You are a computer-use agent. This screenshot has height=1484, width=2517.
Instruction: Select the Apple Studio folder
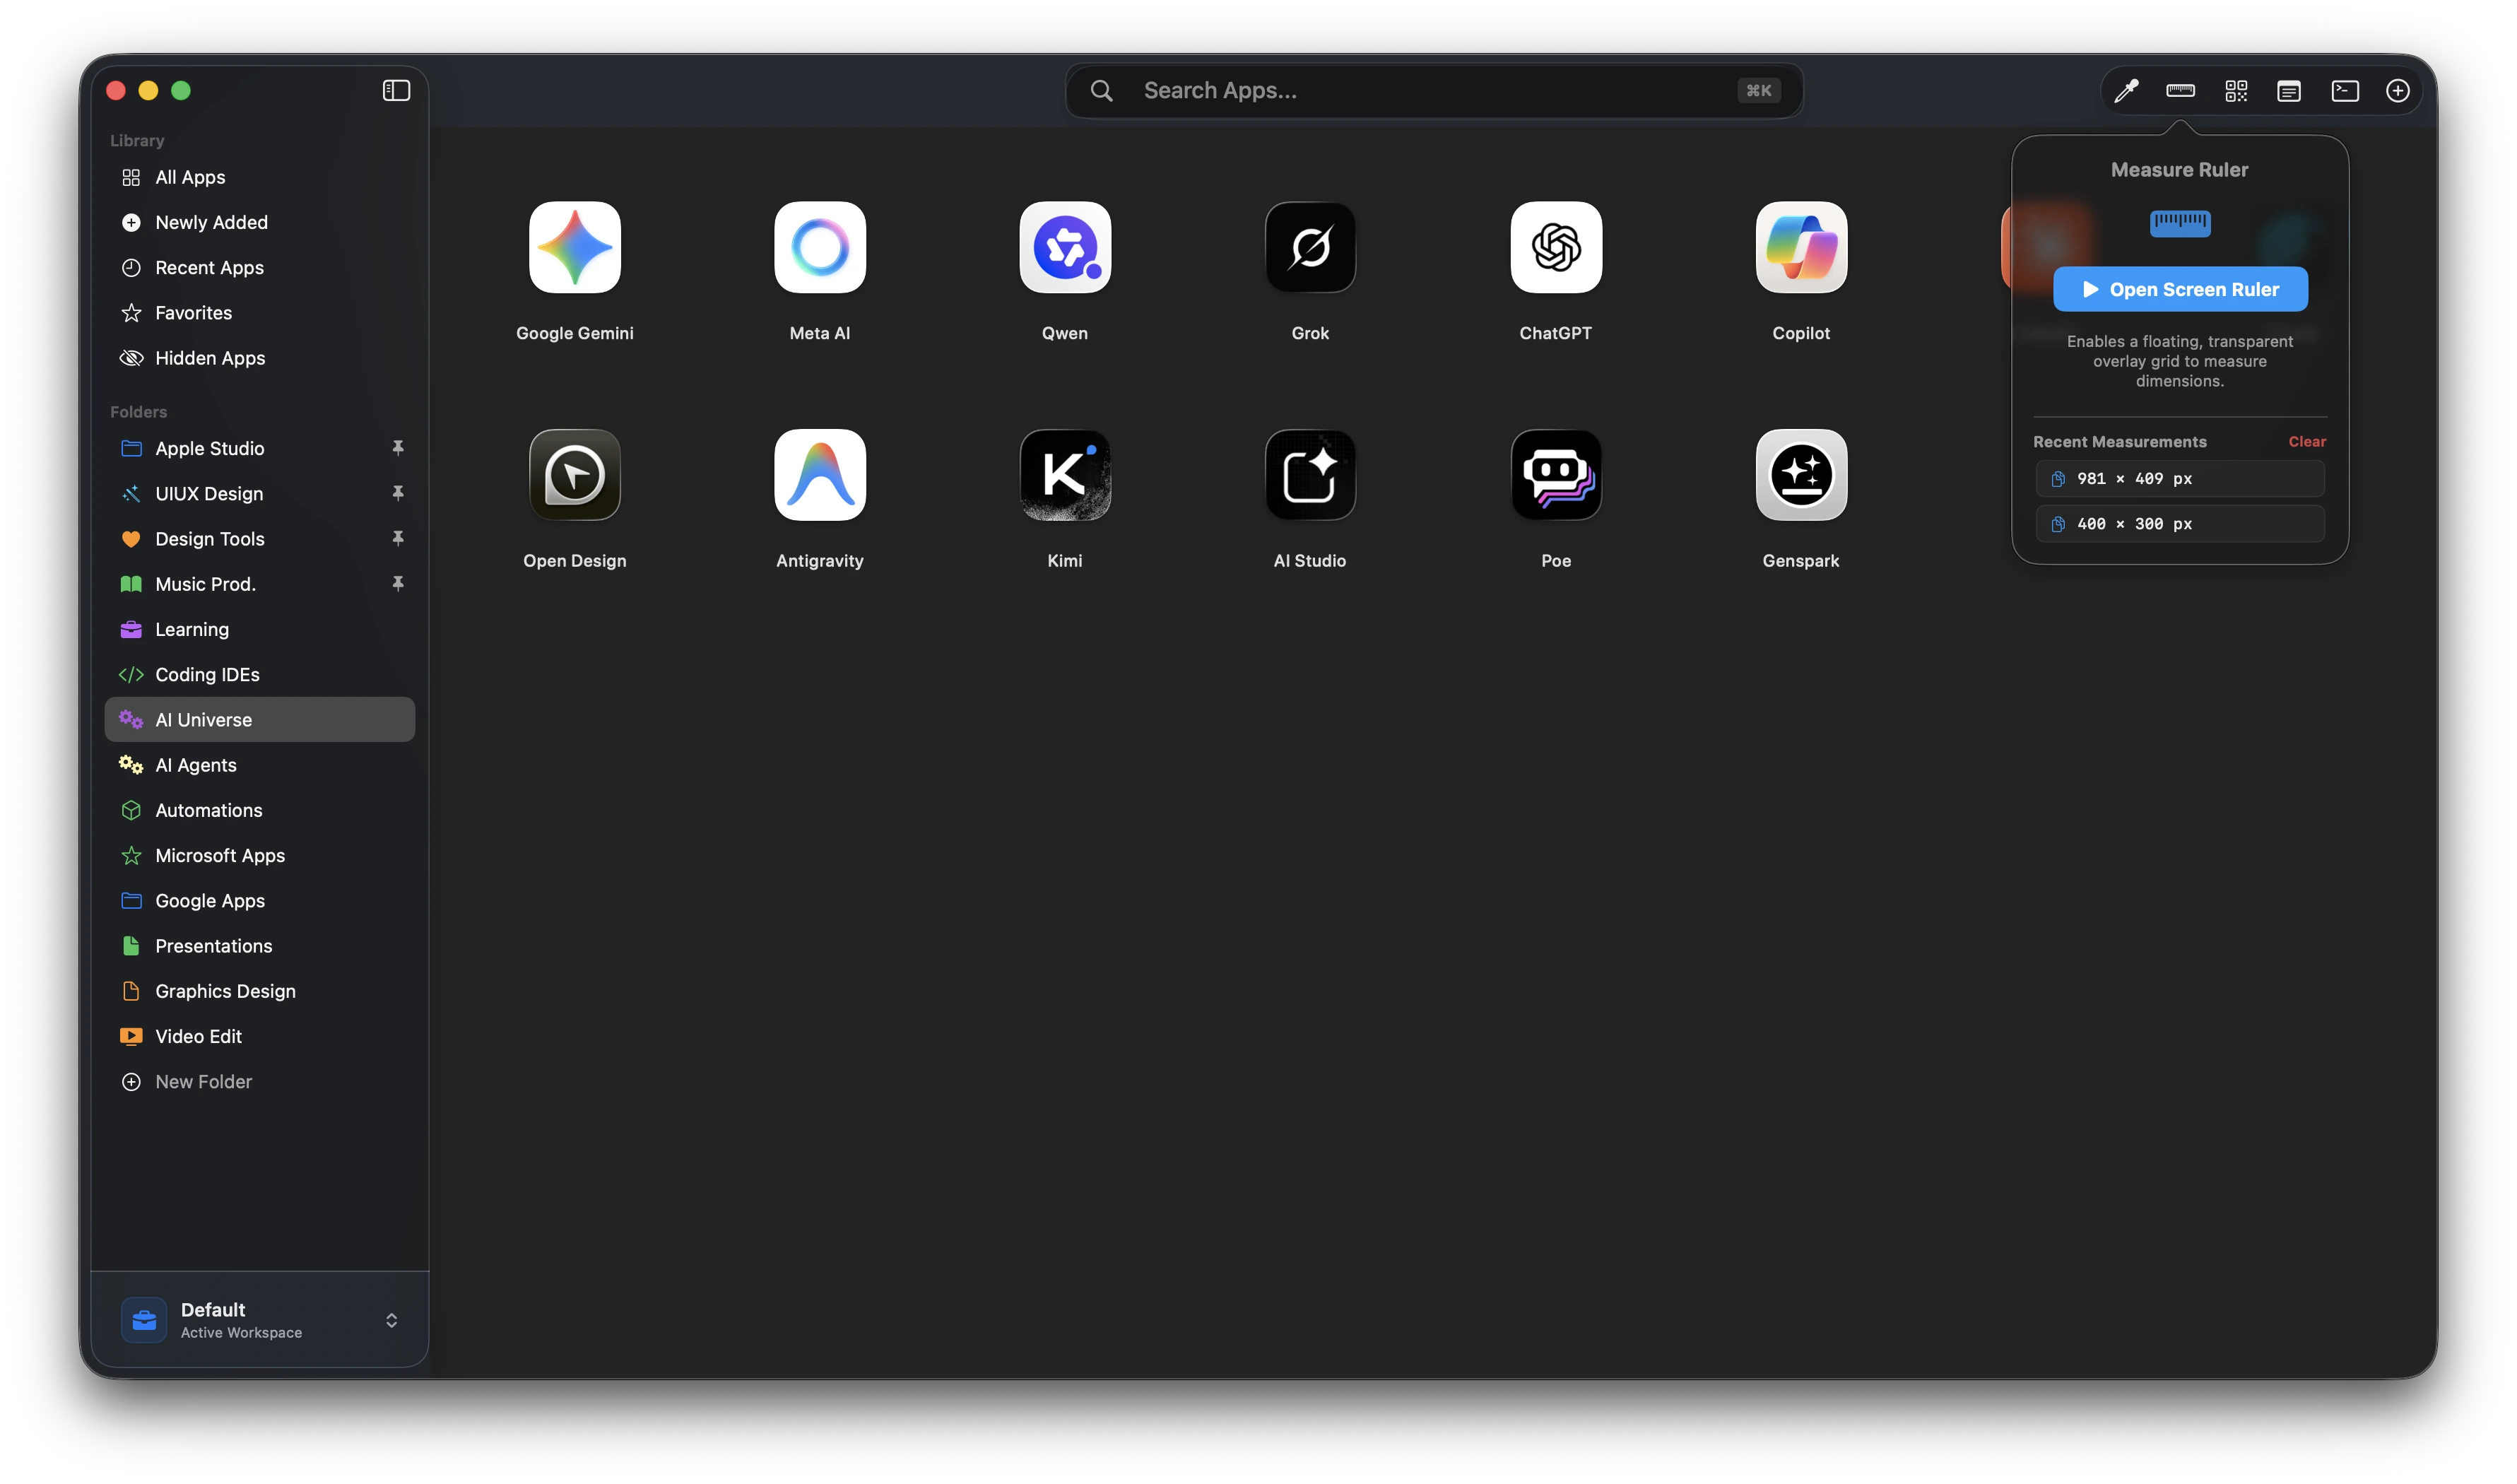point(260,448)
